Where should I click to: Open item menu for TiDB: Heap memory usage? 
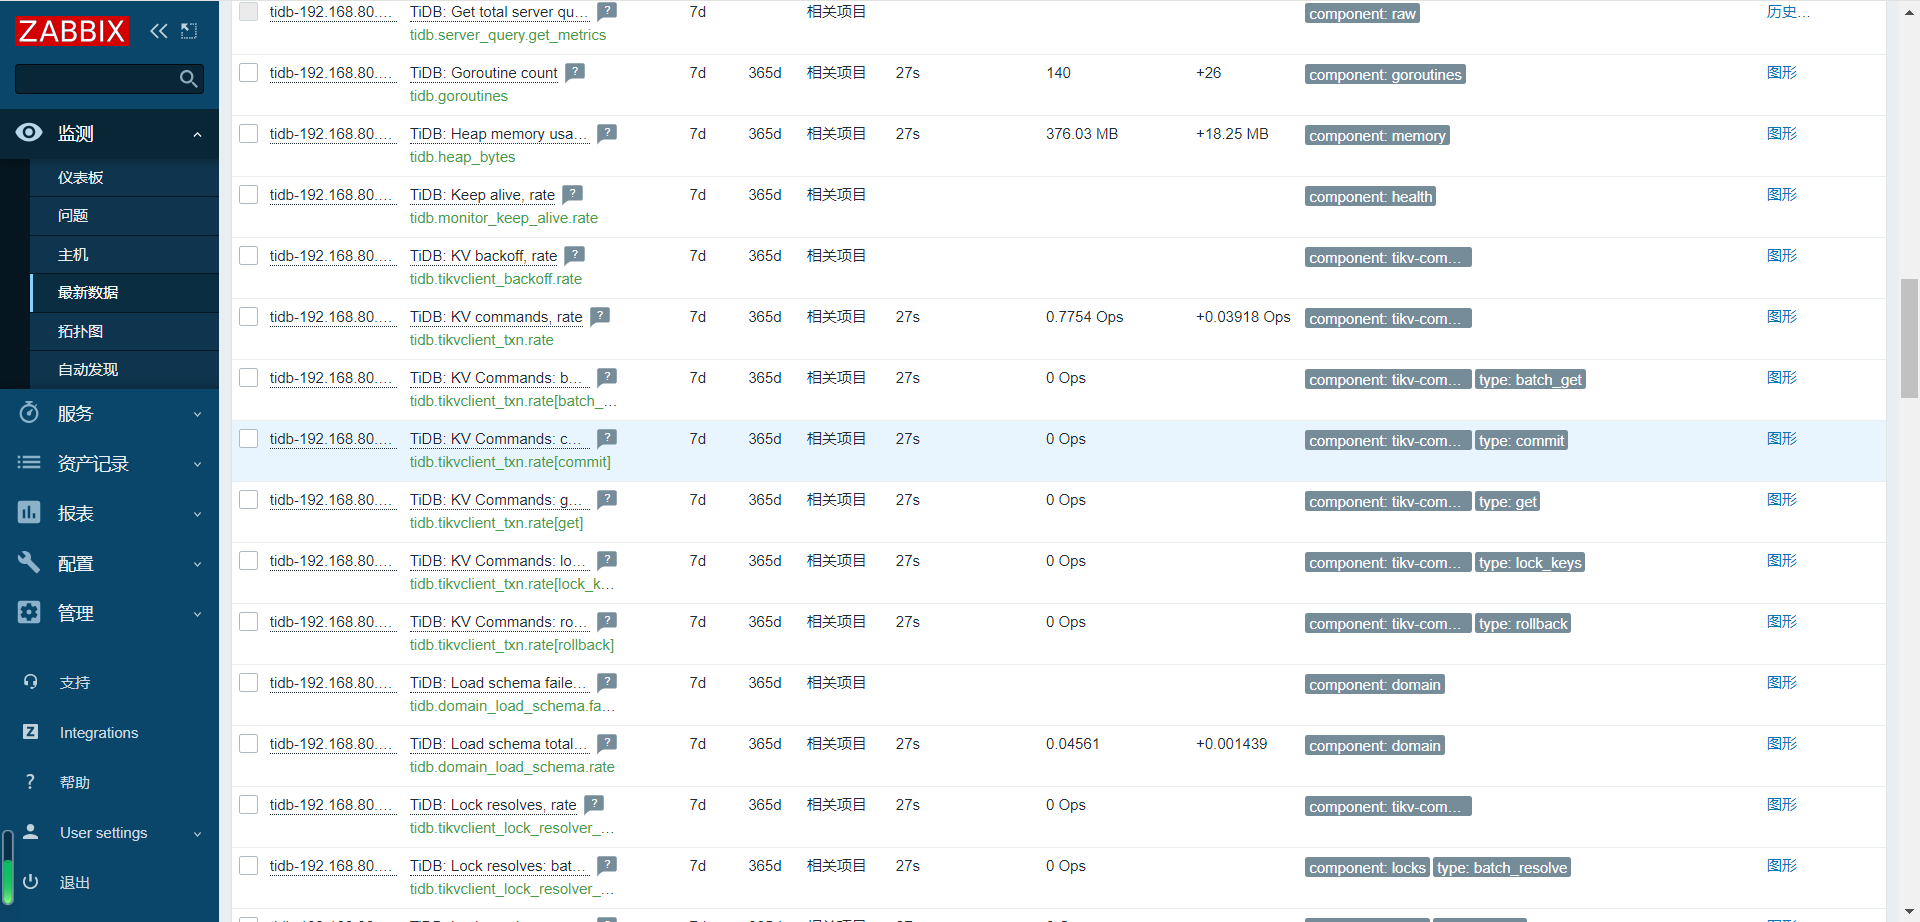click(x=498, y=134)
